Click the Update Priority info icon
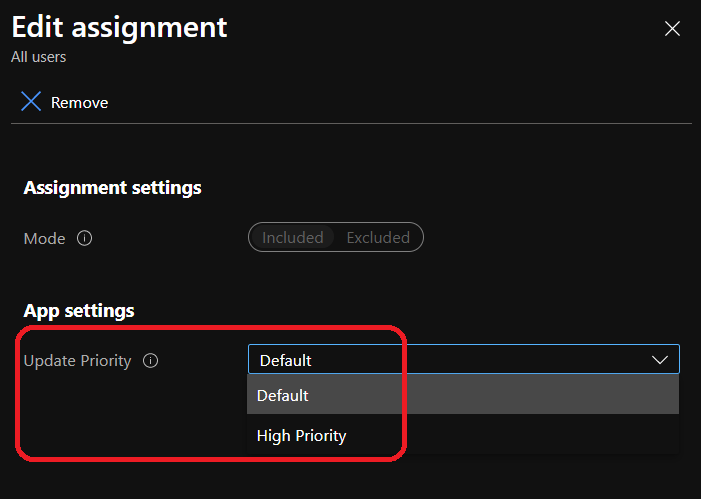 point(151,361)
